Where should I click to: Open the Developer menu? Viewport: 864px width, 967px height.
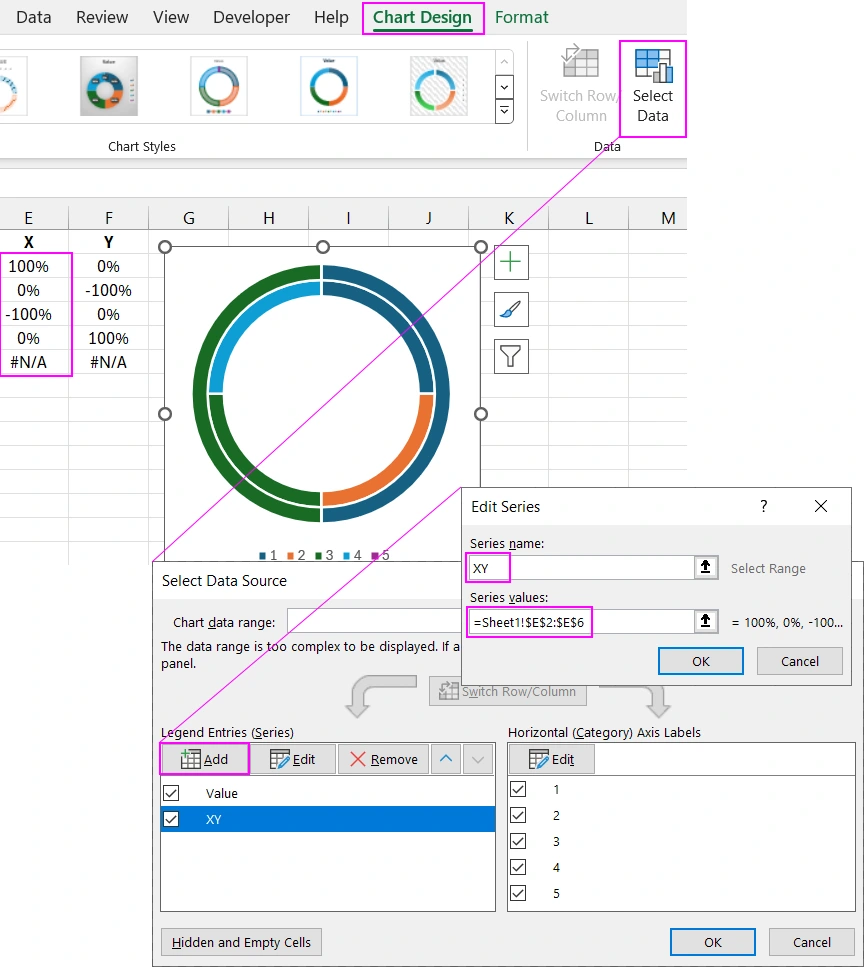251,17
